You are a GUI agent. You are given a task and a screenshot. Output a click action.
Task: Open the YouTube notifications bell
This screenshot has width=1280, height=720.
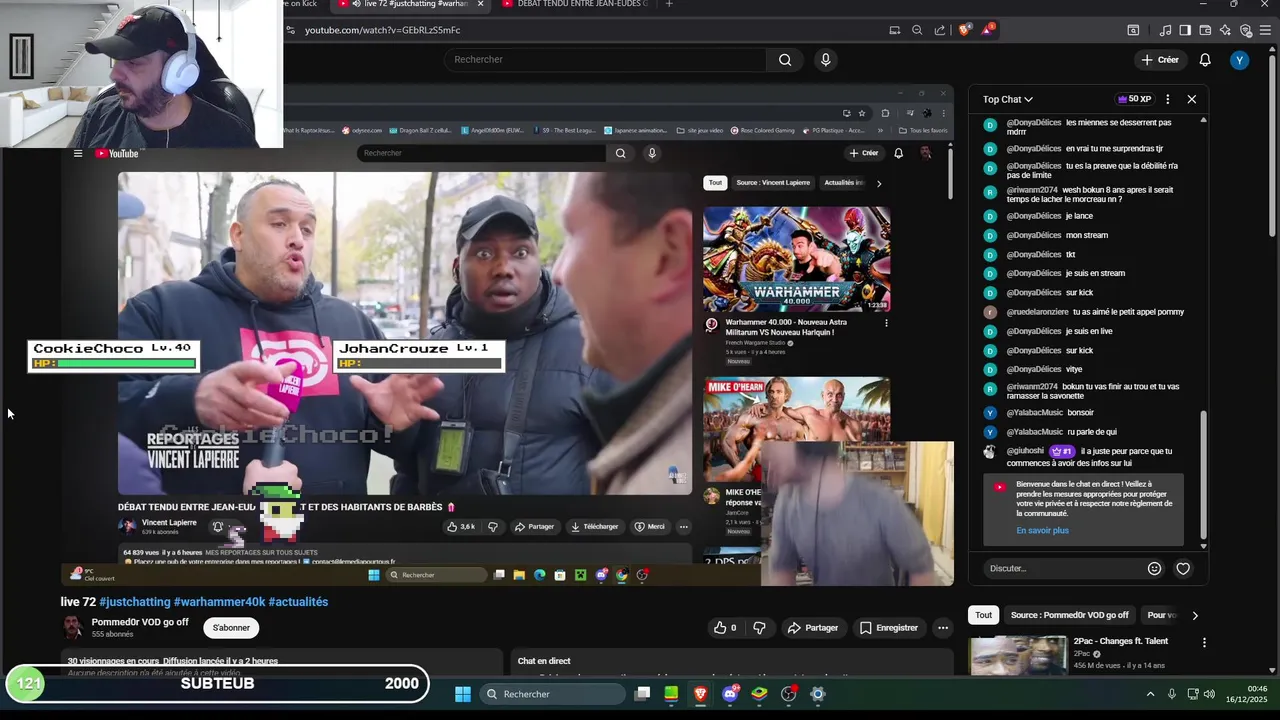[1205, 60]
